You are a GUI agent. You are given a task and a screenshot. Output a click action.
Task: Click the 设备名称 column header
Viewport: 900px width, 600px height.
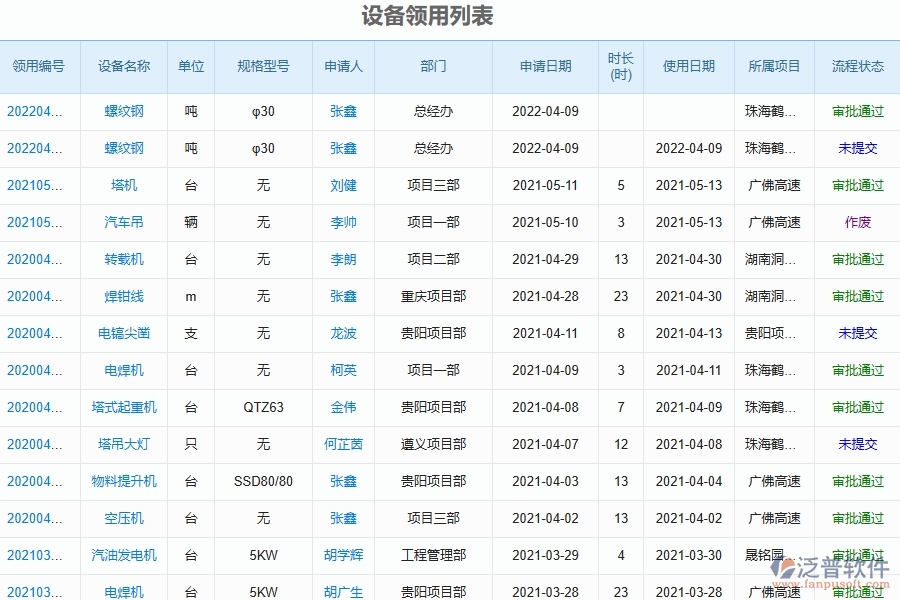[124, 66]
